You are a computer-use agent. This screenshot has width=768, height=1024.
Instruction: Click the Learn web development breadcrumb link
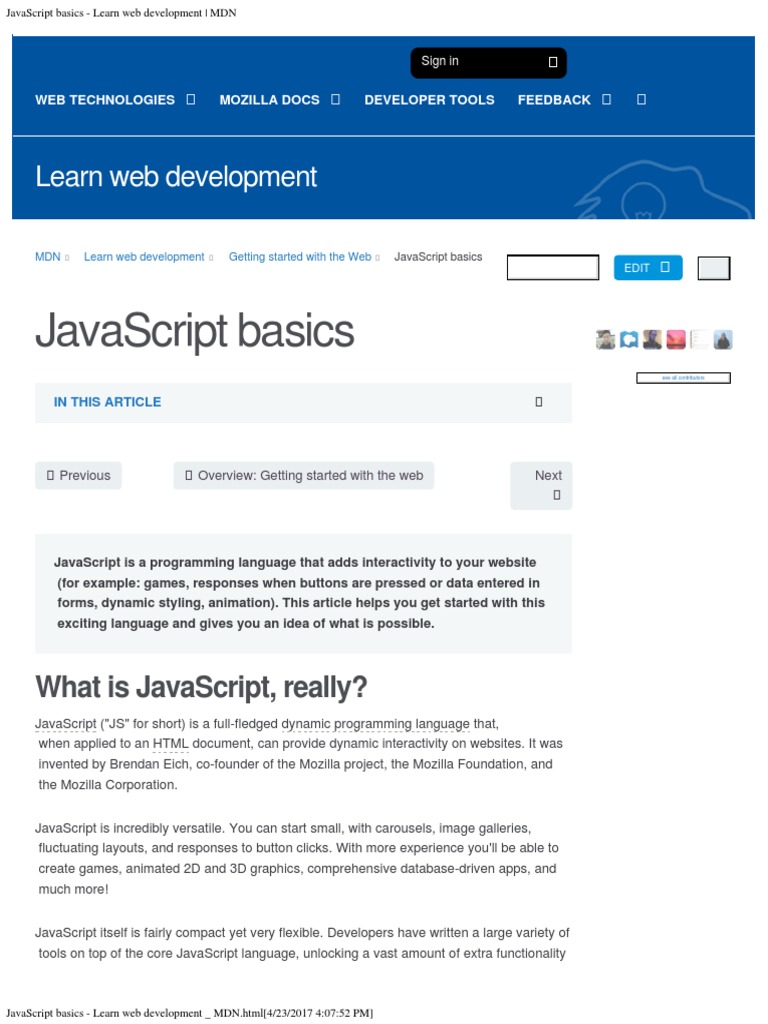(x=144, y=257)
